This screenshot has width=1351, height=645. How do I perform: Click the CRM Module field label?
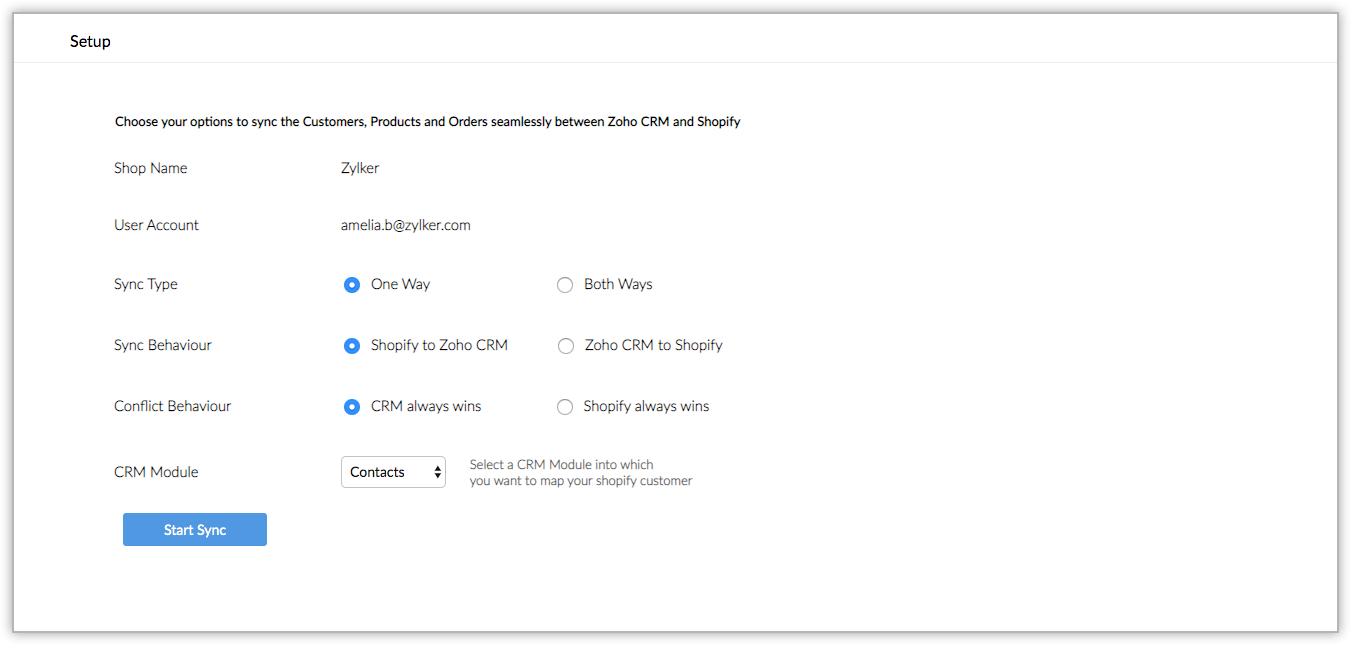(156, 472)
